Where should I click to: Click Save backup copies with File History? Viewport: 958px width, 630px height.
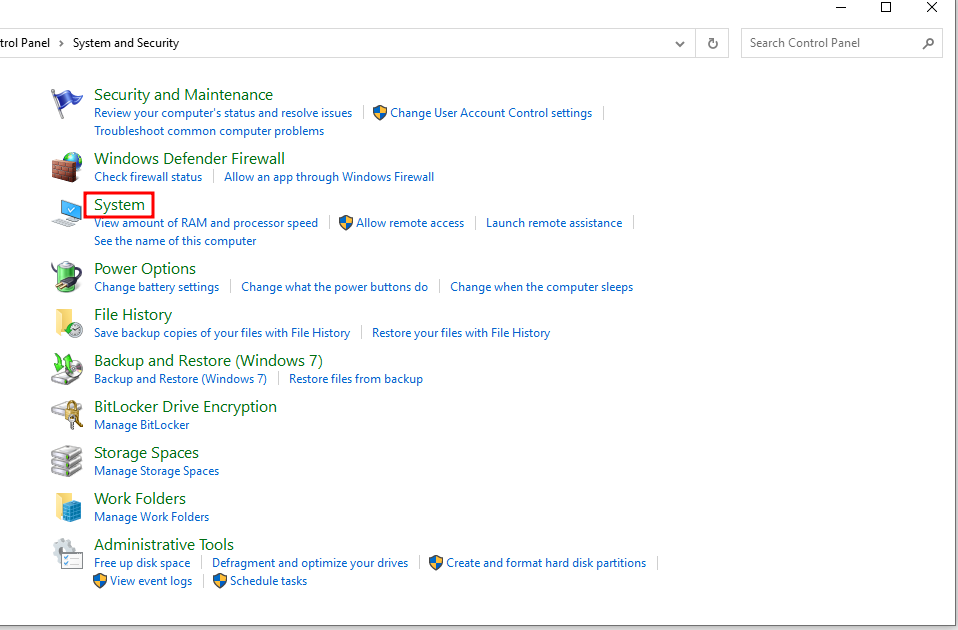[222, 333]
